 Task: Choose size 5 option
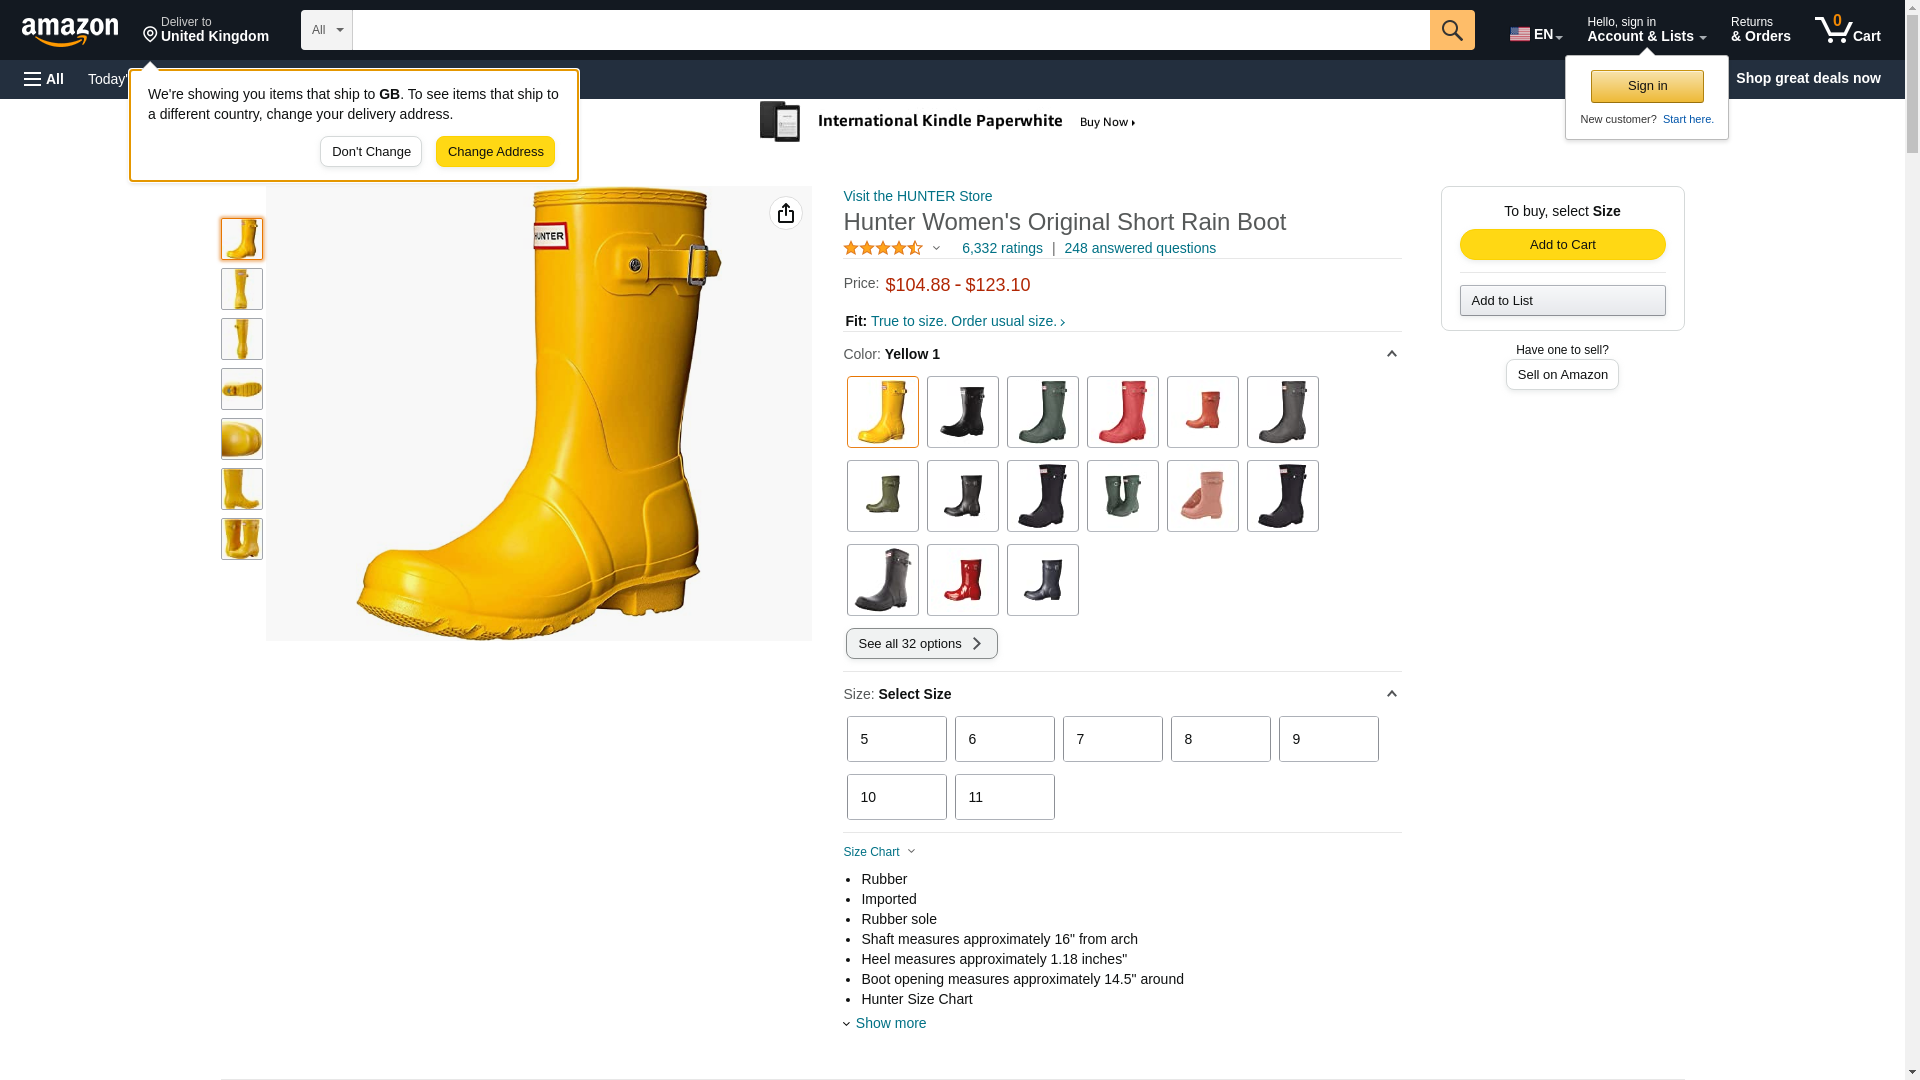tap(896, 739)
